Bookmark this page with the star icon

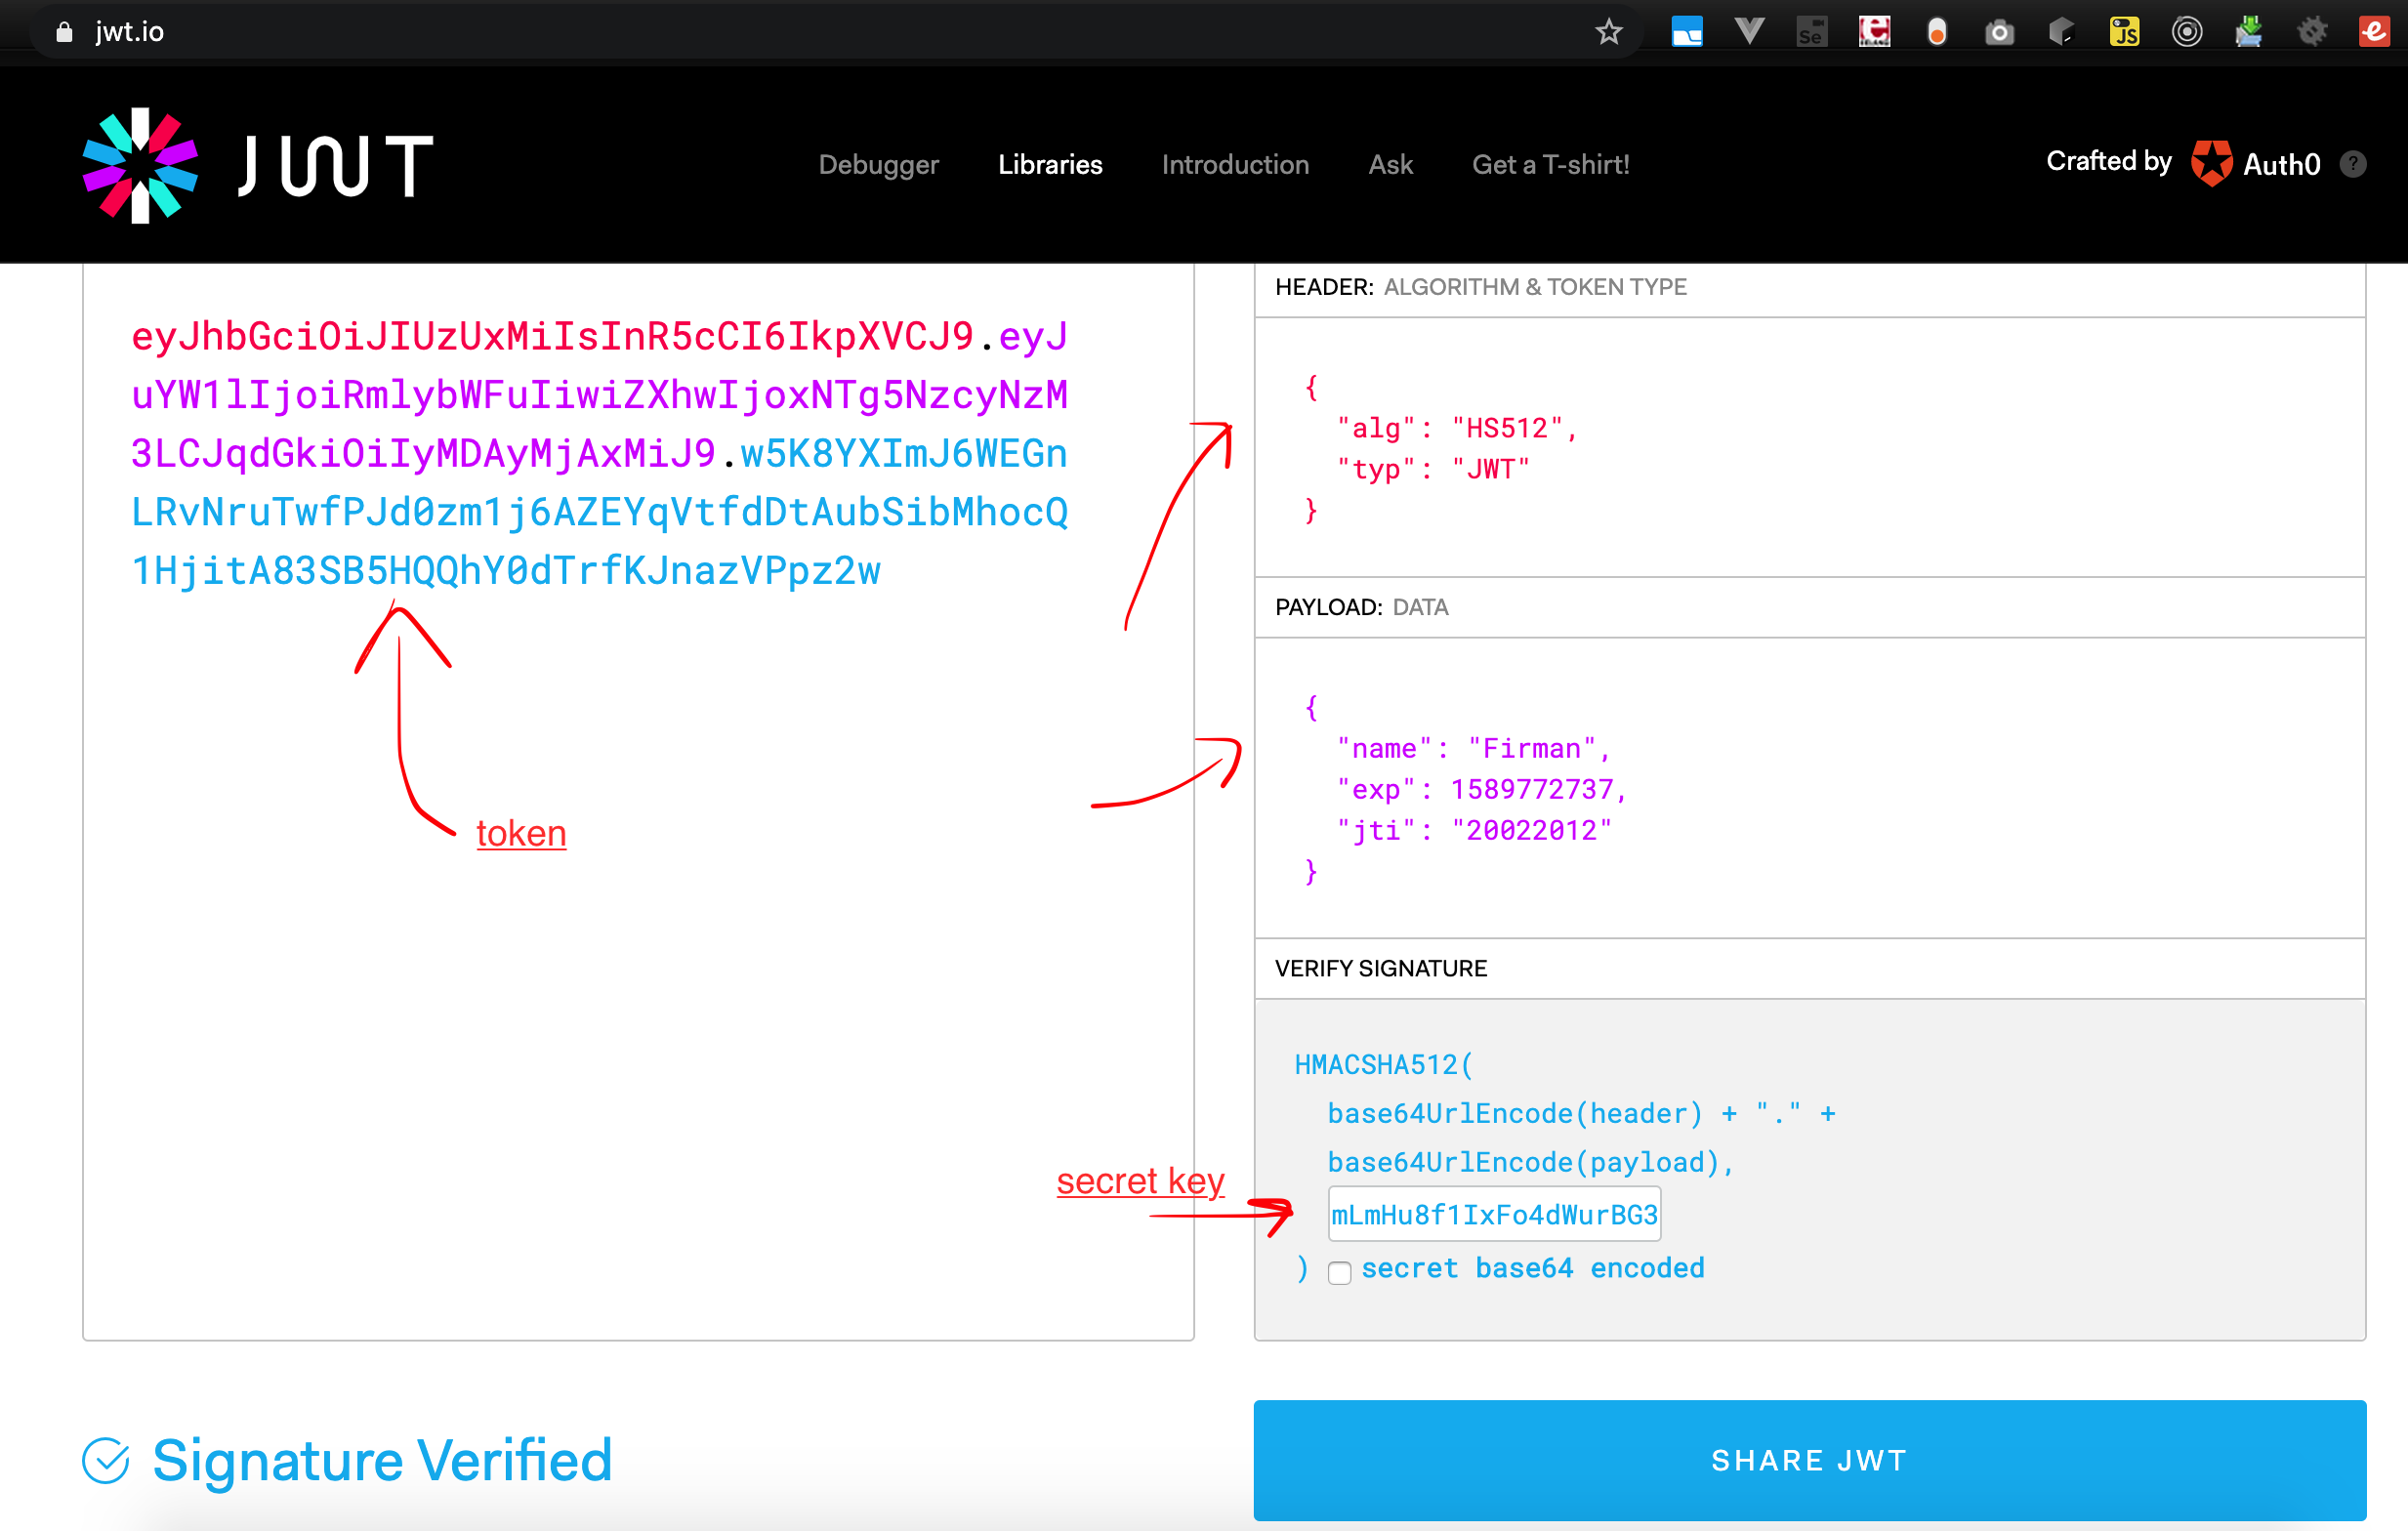click(1609, 31)
